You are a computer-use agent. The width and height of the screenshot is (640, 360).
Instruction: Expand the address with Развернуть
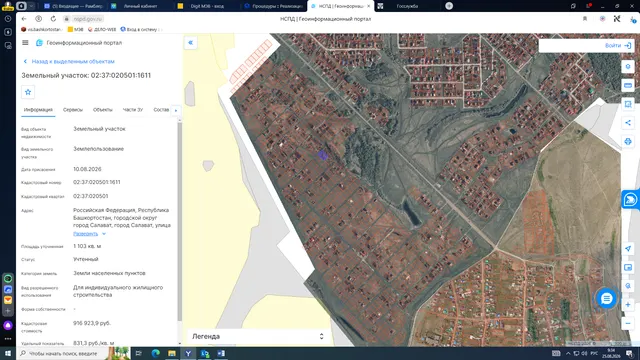coord(89,234)
